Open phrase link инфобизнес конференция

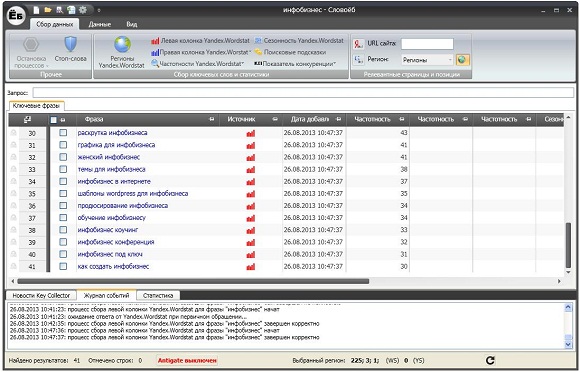click(116, 242)
